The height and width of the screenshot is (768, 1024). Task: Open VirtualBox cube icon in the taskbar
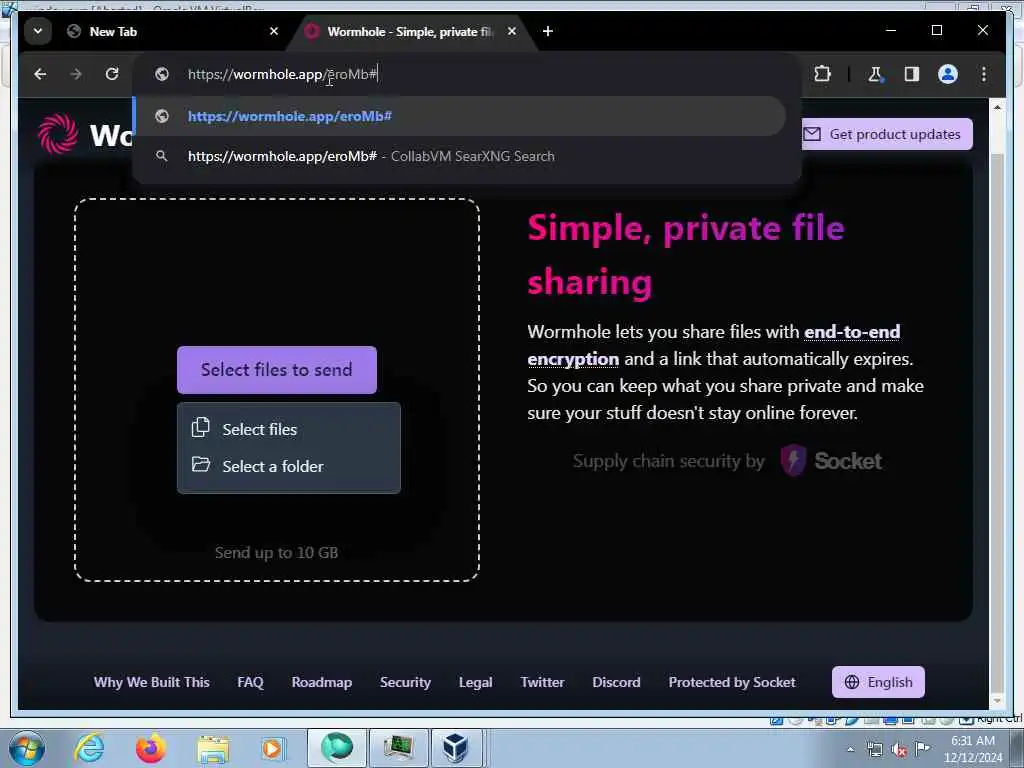tap(455, 748)
